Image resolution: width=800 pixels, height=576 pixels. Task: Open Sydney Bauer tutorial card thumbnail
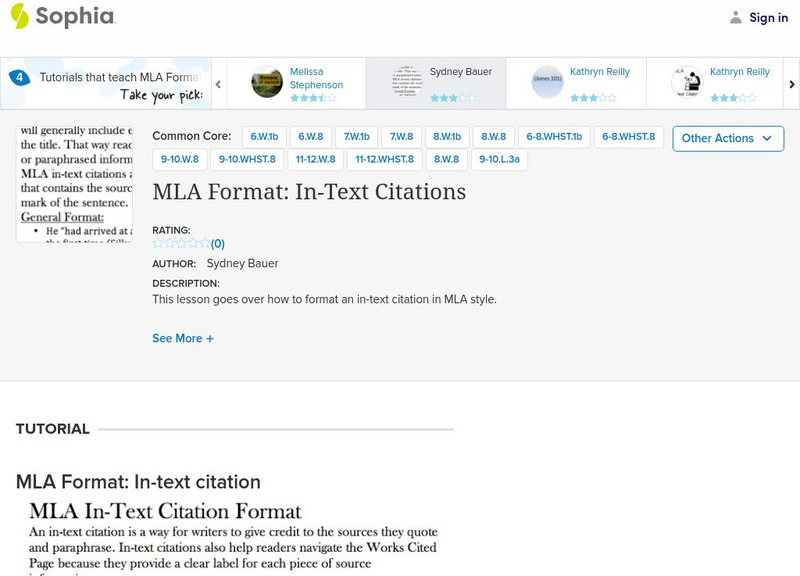(x=407, y=82)
